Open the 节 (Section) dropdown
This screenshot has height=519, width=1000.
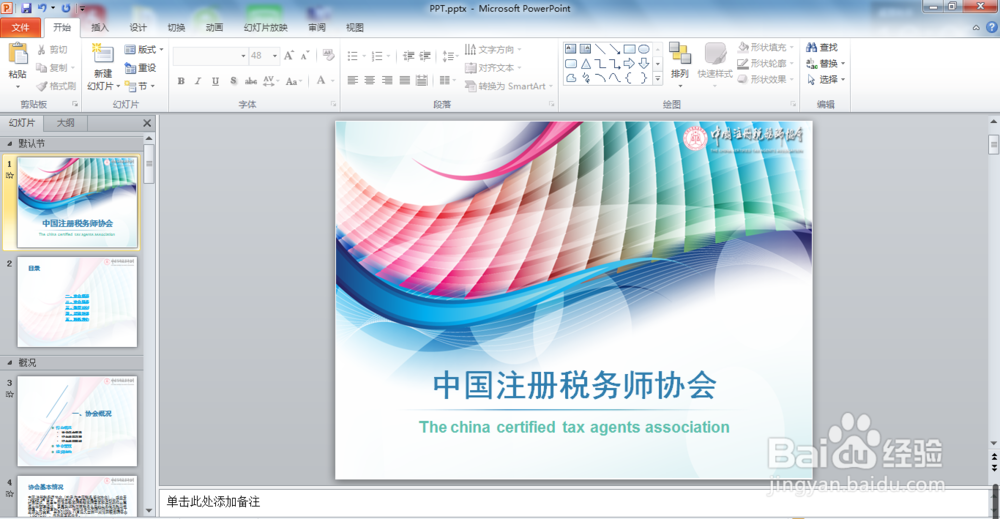(x=140, y=85)
